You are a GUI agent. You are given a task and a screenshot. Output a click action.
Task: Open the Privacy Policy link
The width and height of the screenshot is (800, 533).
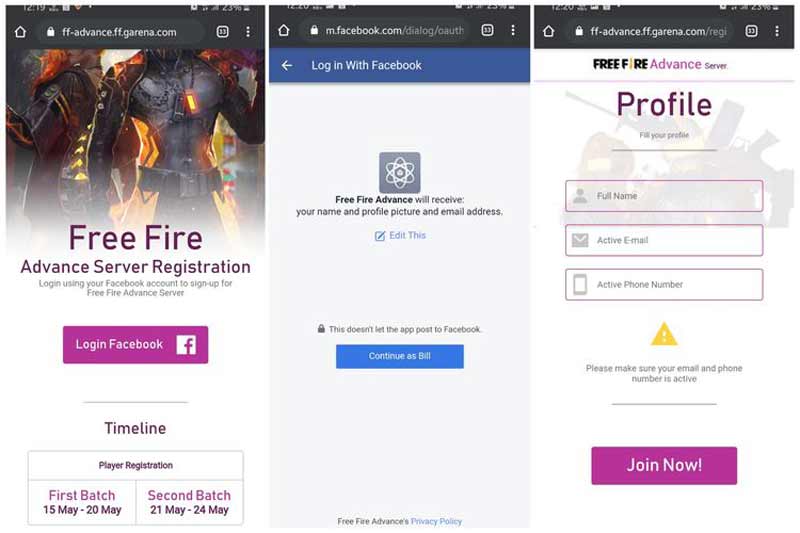(x=436, y=521)
